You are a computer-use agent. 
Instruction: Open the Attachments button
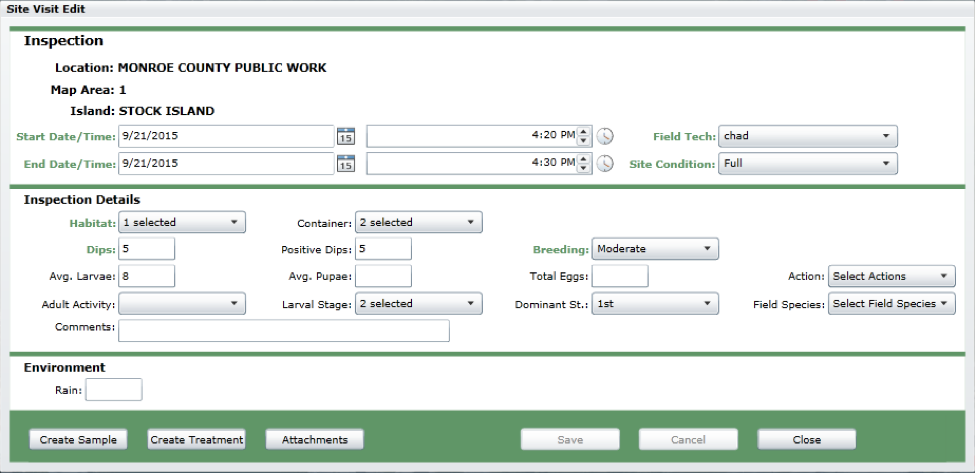pyautogui.click(x=315, y=439)
